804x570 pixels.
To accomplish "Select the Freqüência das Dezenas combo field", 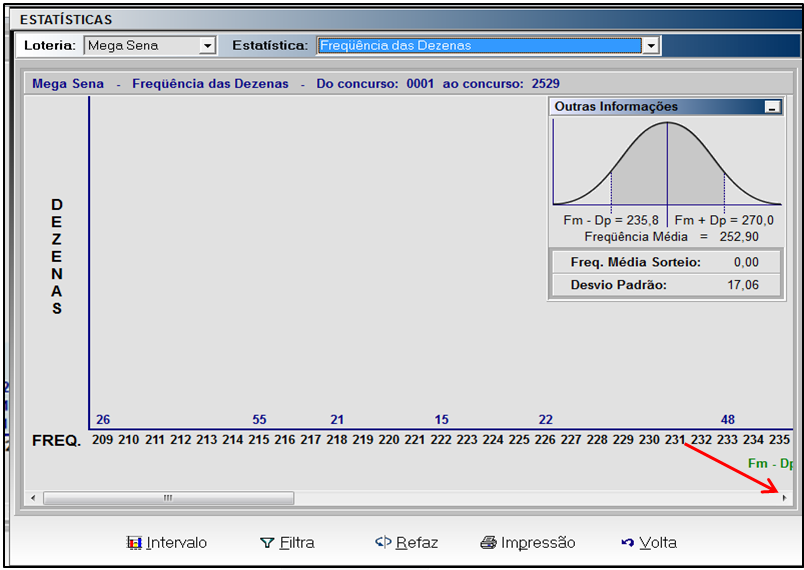I will tap(488, 46).
